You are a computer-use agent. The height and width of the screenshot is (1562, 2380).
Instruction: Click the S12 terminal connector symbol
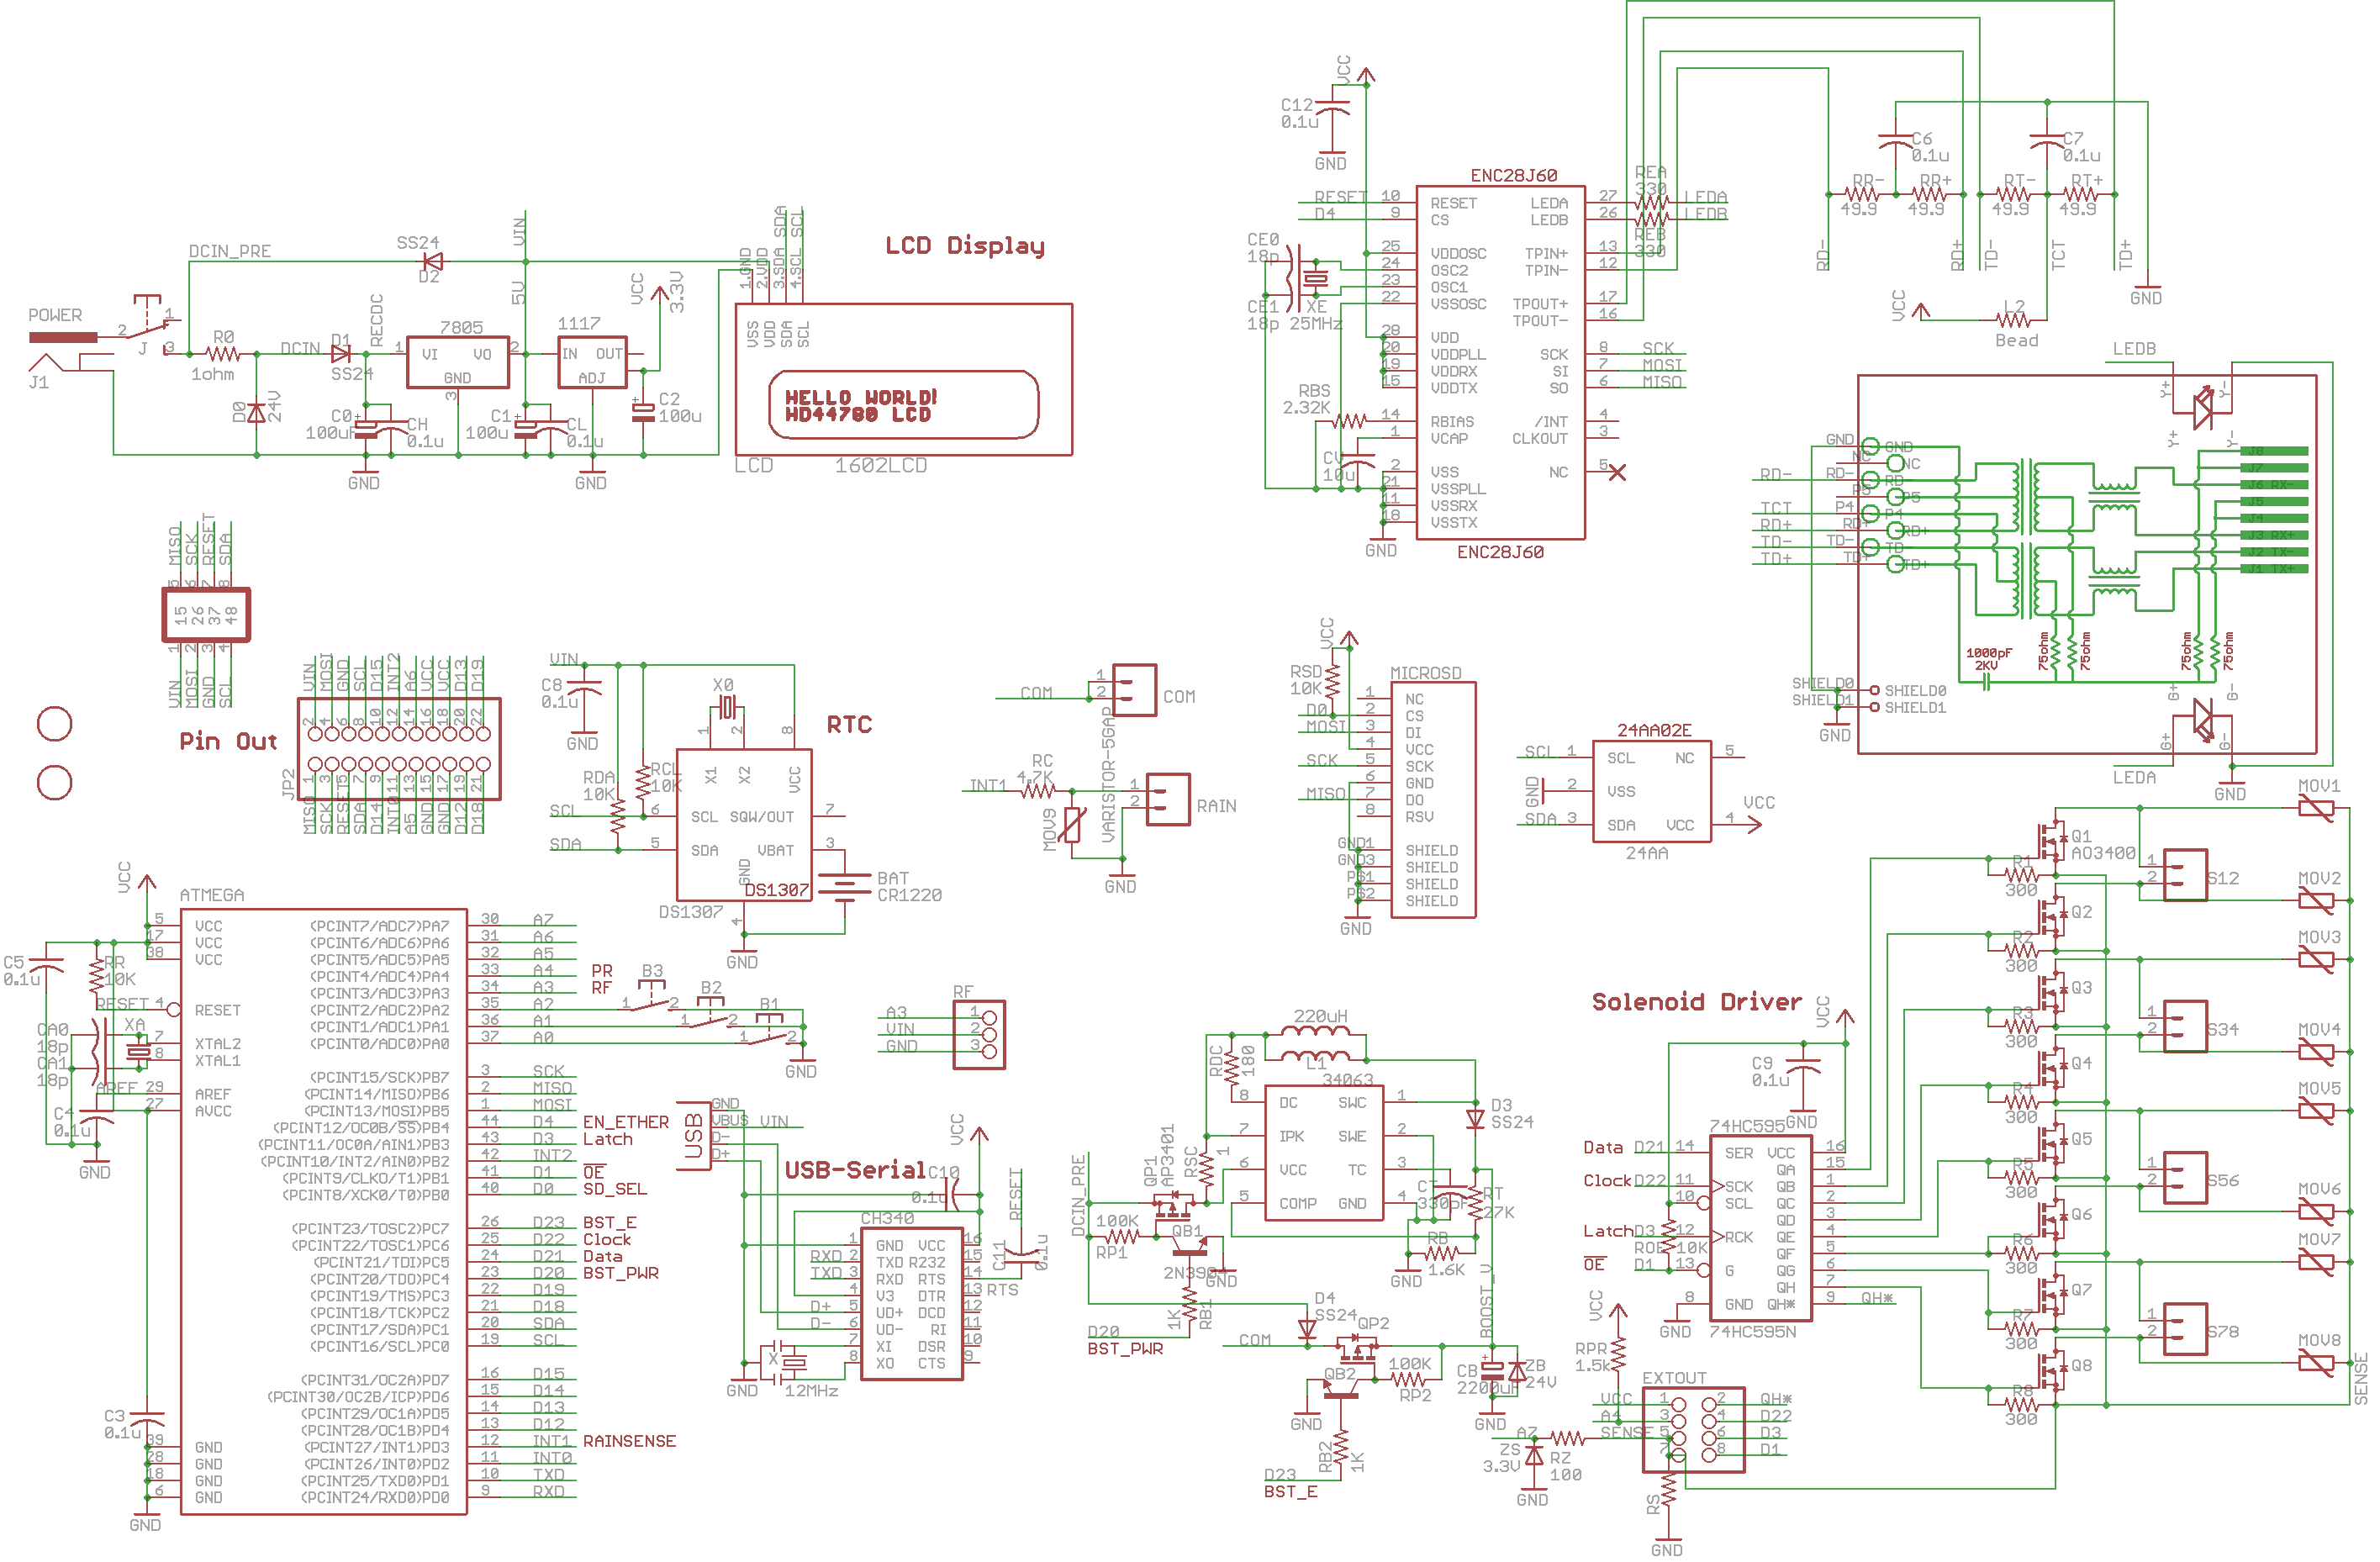[x=2184, y=876]
